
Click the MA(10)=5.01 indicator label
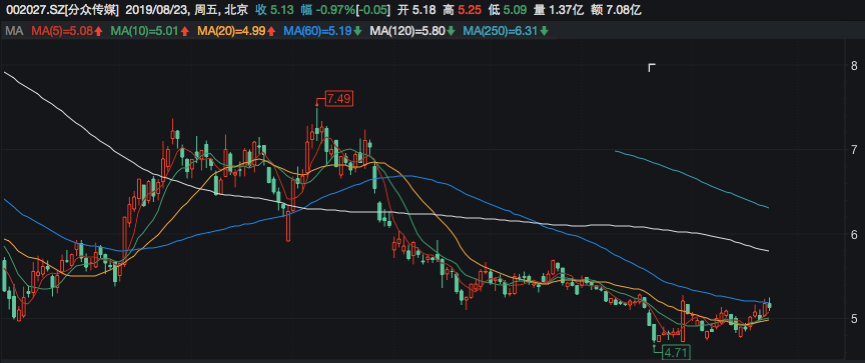pyautogui.click(x=146, y=31)
